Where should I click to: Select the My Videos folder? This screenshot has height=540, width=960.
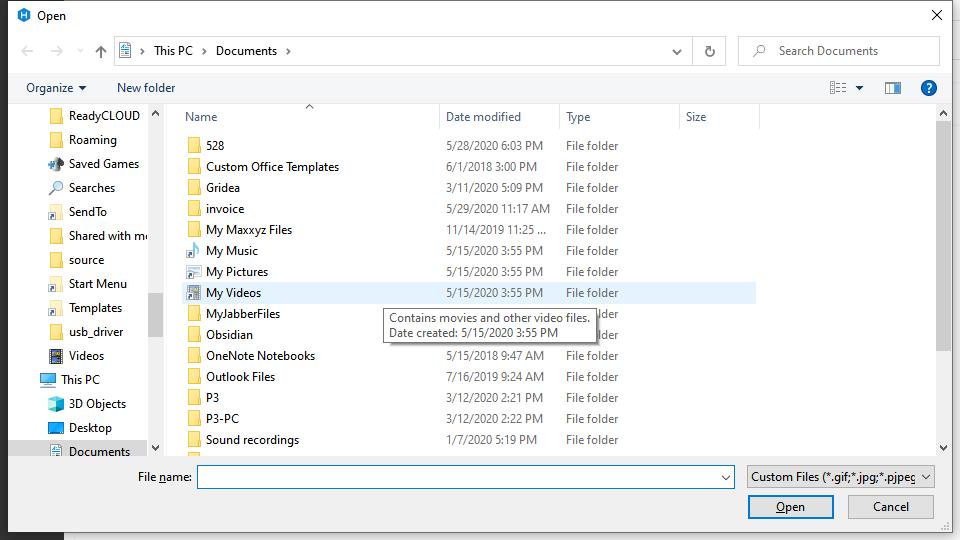(469, 293)
